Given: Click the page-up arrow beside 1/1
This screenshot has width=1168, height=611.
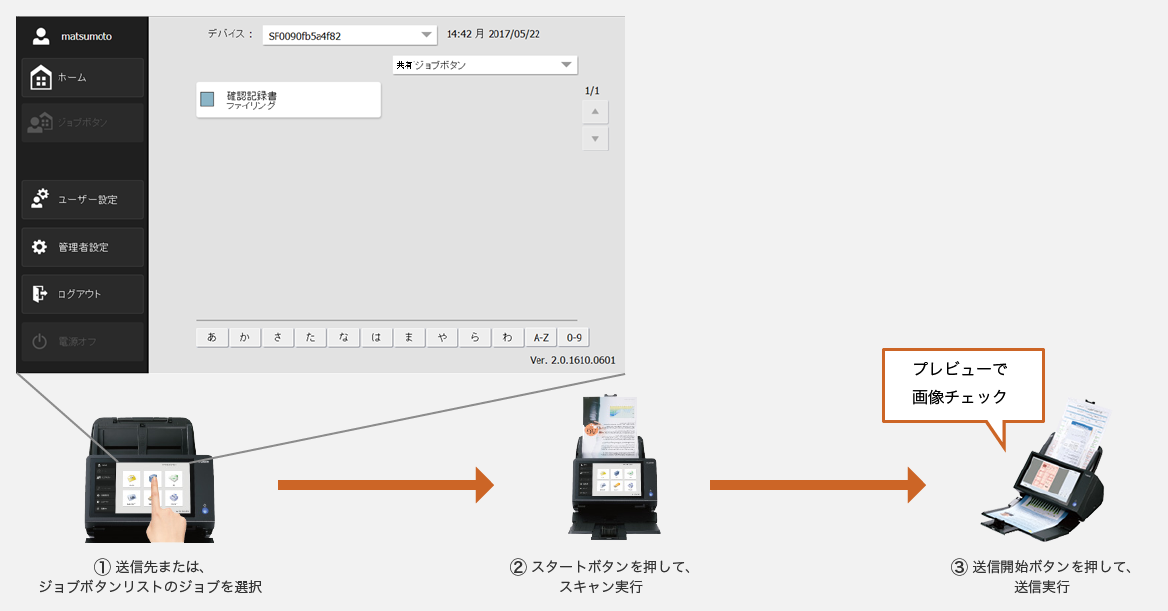Looking at the screenshot, I should point(594,112).
